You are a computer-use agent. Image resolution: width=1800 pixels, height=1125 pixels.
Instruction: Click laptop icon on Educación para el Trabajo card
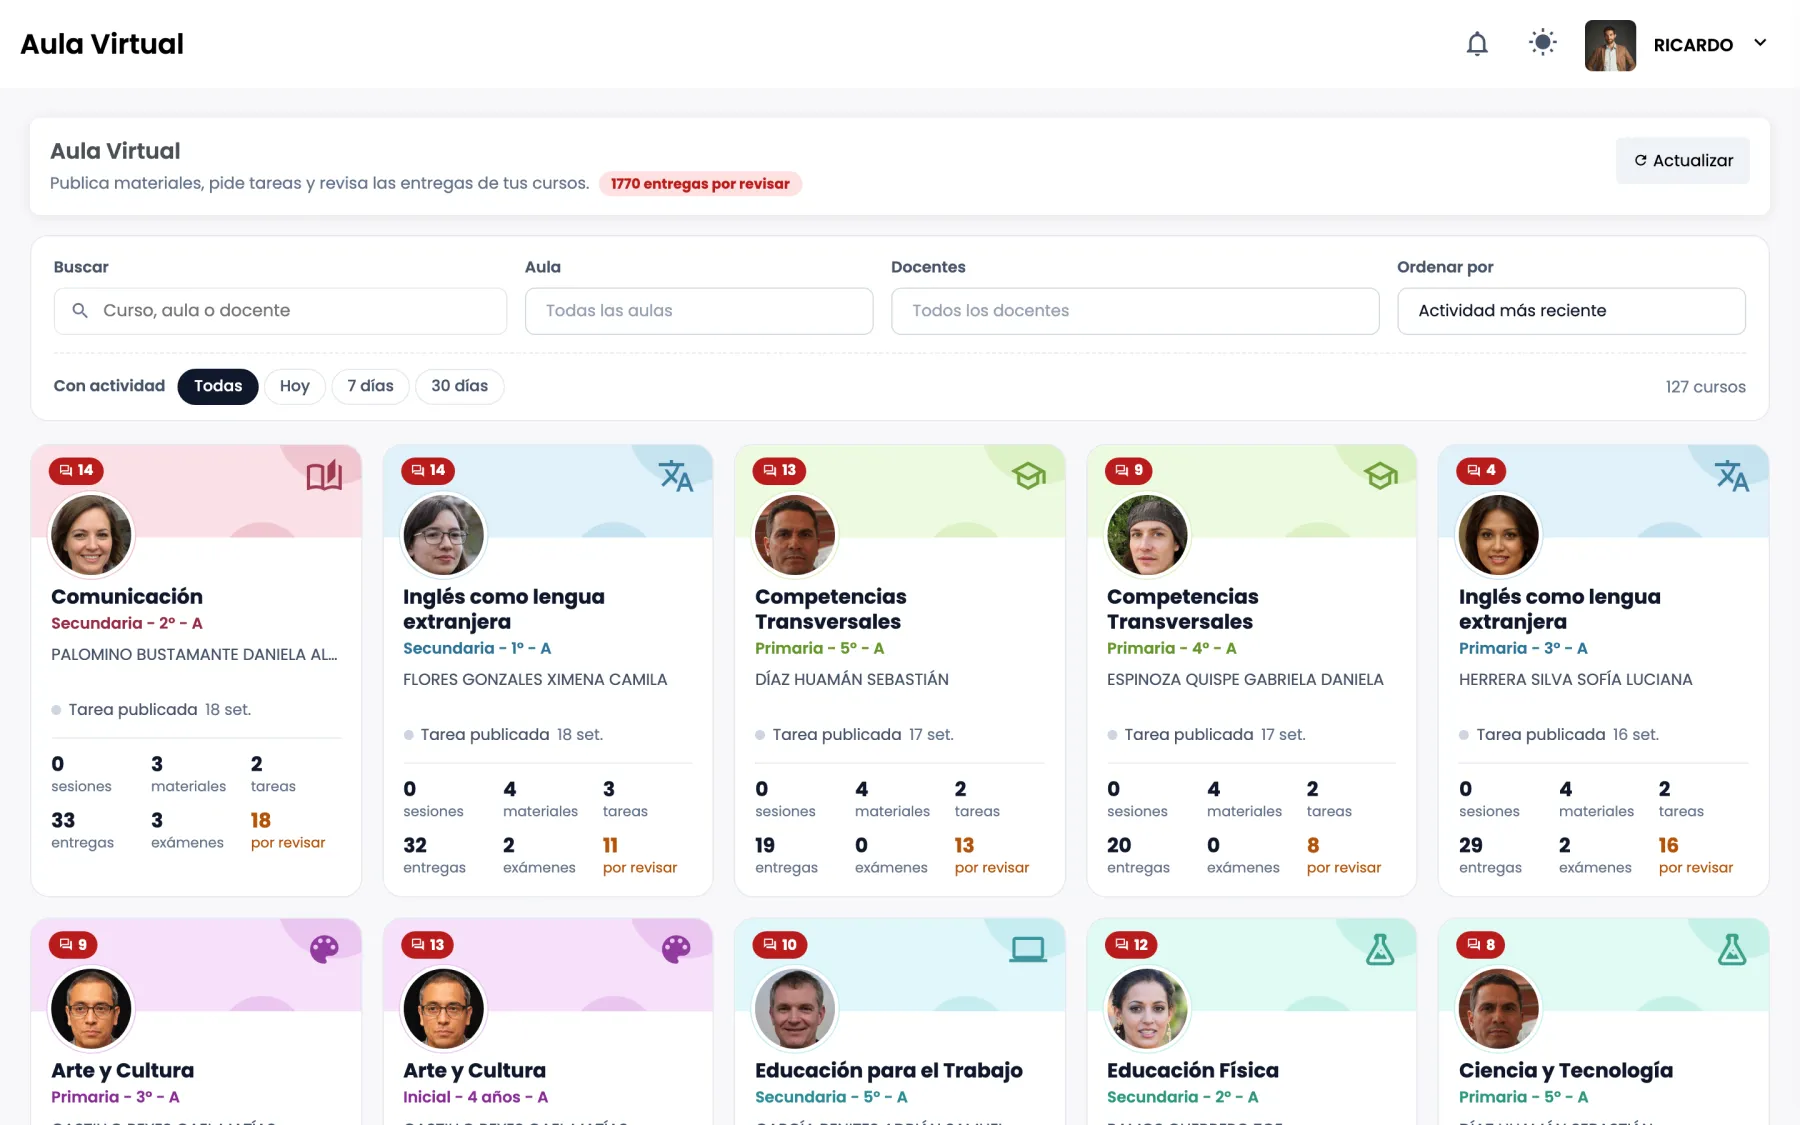(x=1028, y=949)
